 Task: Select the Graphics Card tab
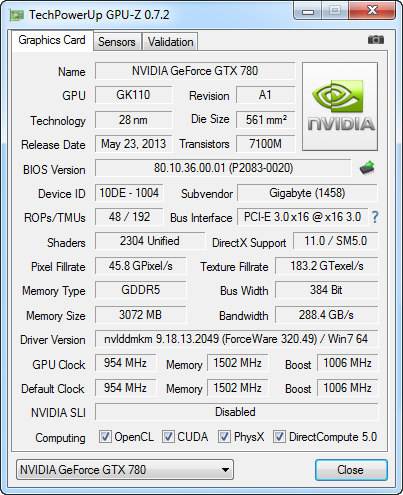(52, 40)
